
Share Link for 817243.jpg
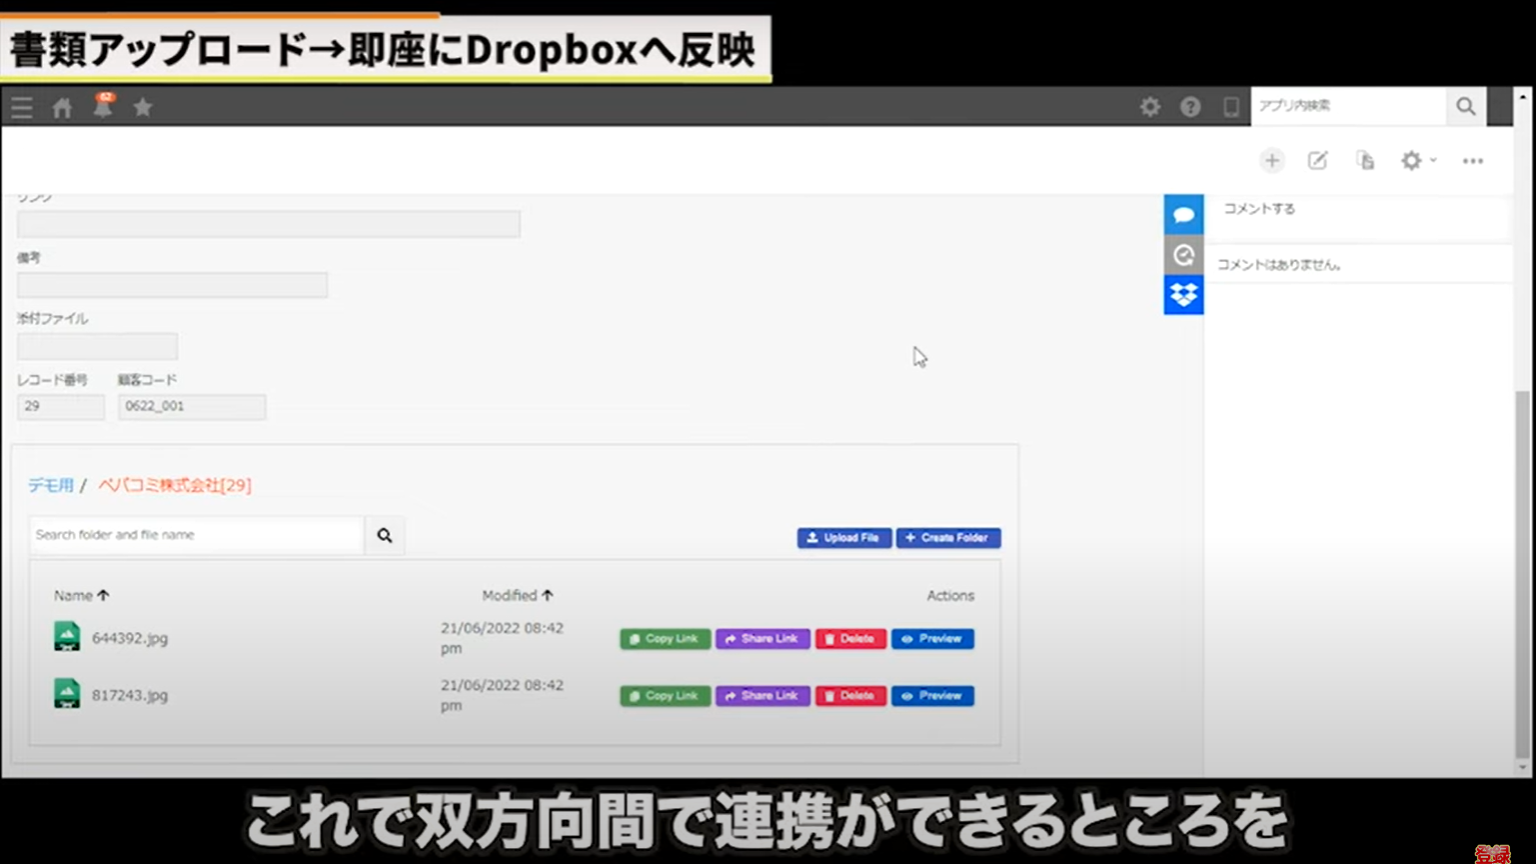(762, 696)
